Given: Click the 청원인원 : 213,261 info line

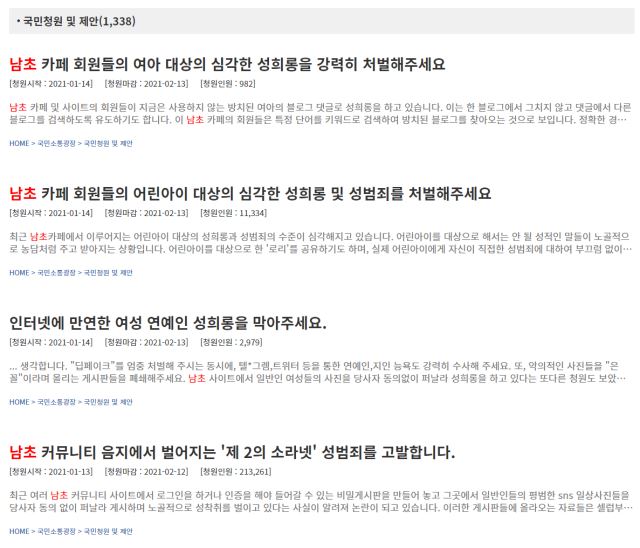Looking at the screenshot, I should (236, 472).
